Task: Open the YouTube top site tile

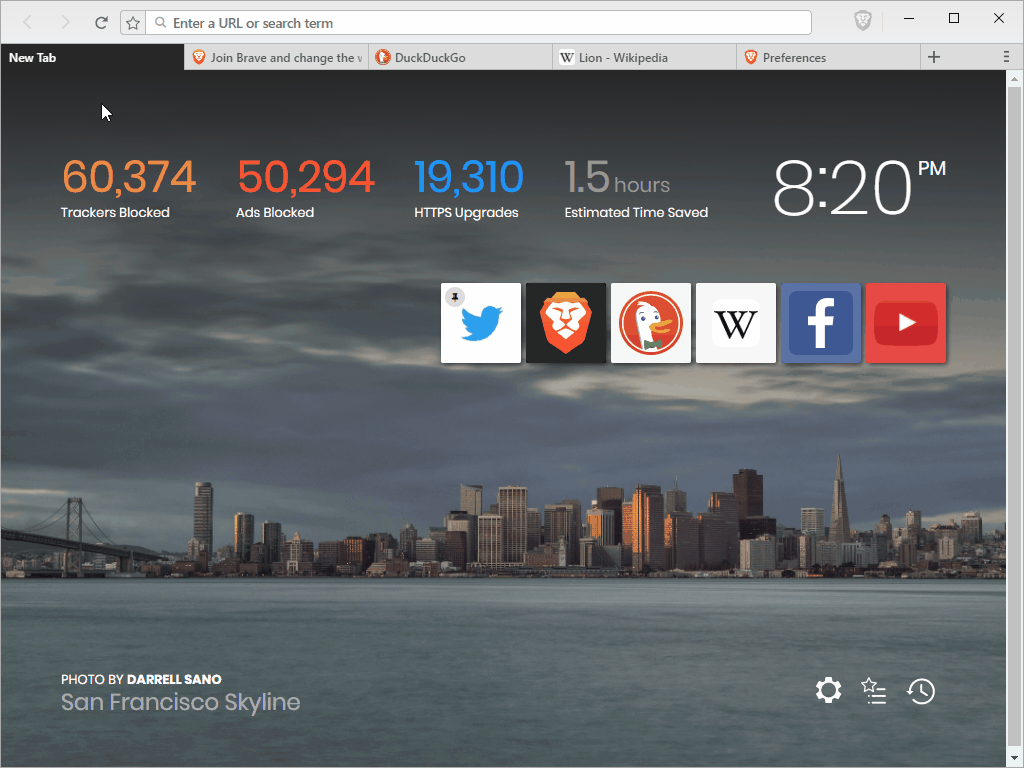Action: point(906,323)
